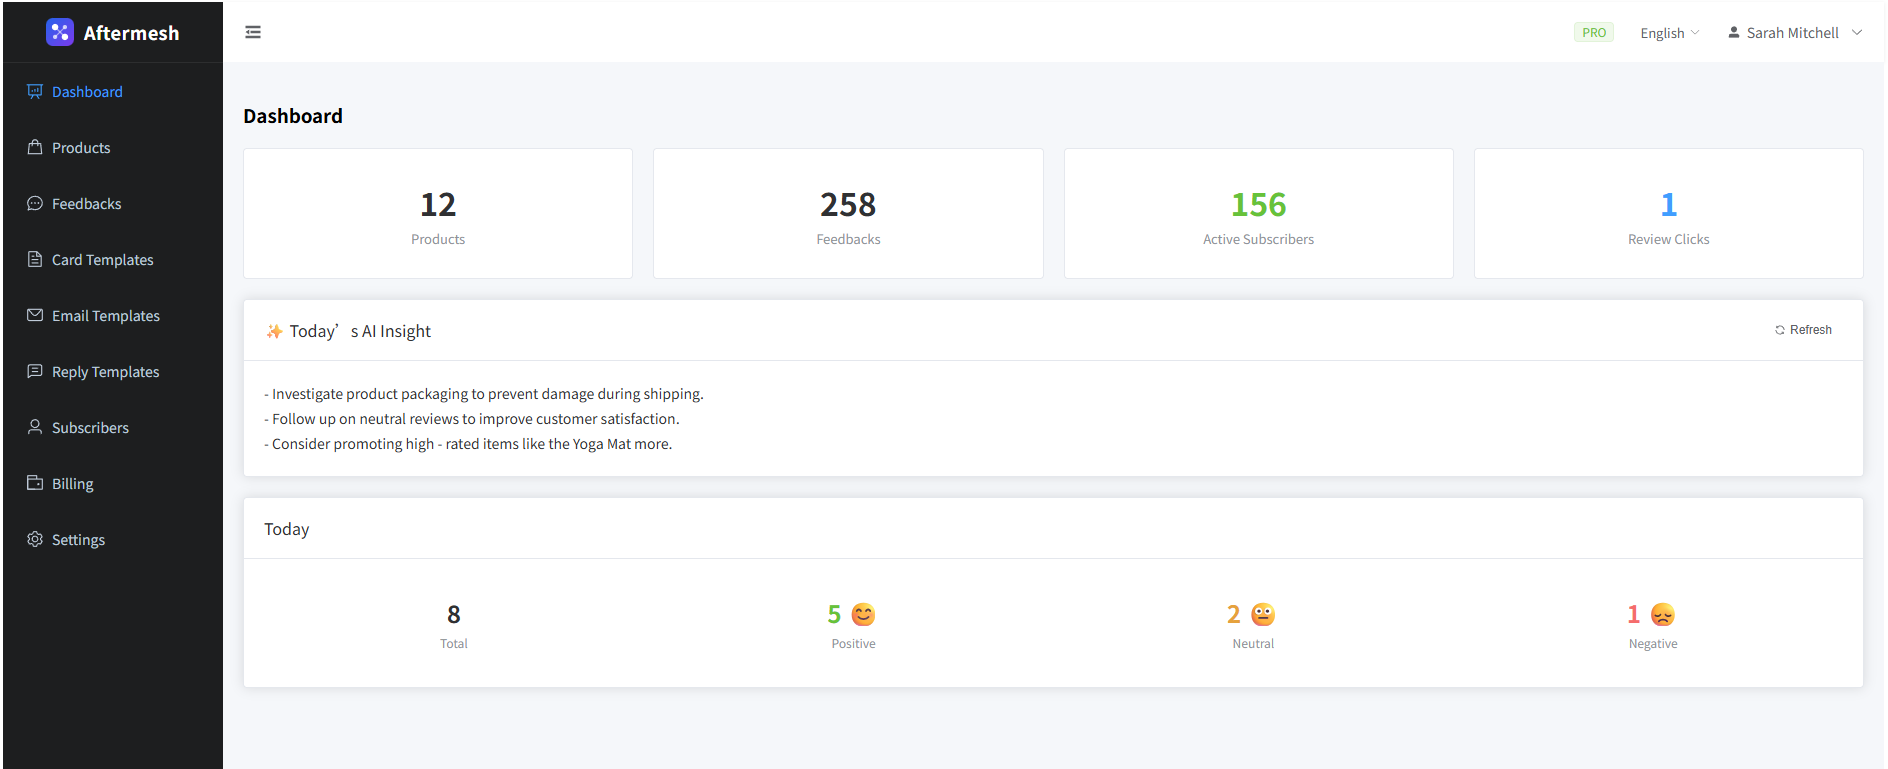
Task: Click the Subscribers person icon
Action: point(35,427)
